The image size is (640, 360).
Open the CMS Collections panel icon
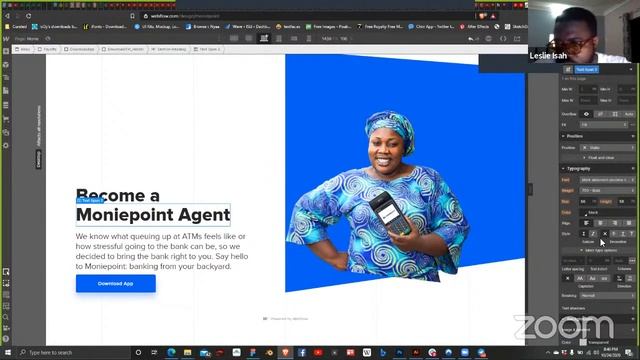pyautogui.click(x=6, y=105)
